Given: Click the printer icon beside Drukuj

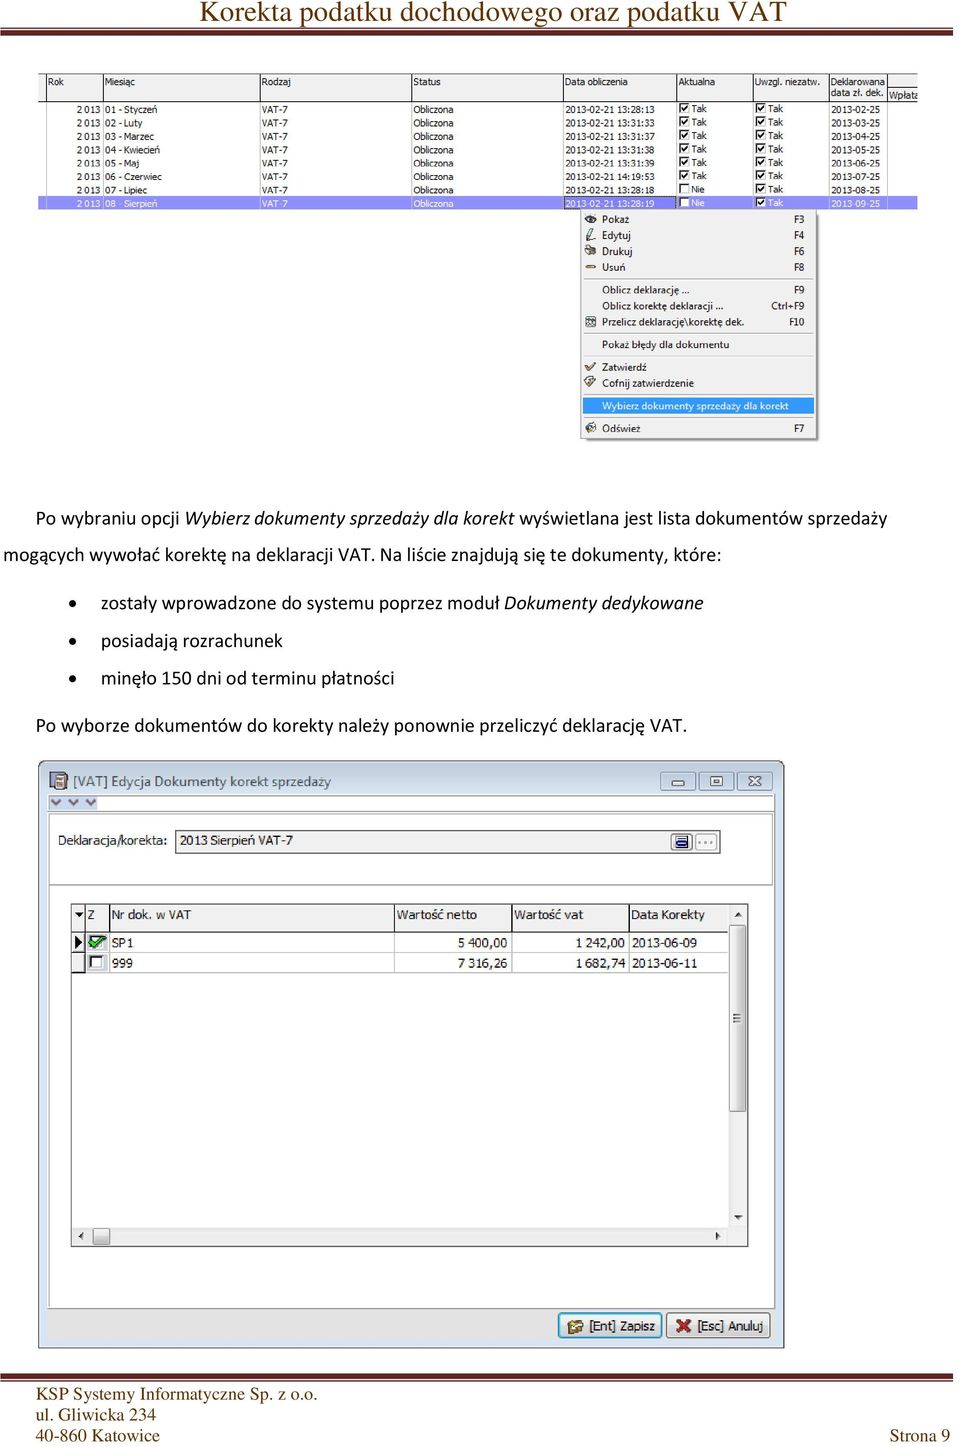Looking at the screenshot, I should click(590, 251).
